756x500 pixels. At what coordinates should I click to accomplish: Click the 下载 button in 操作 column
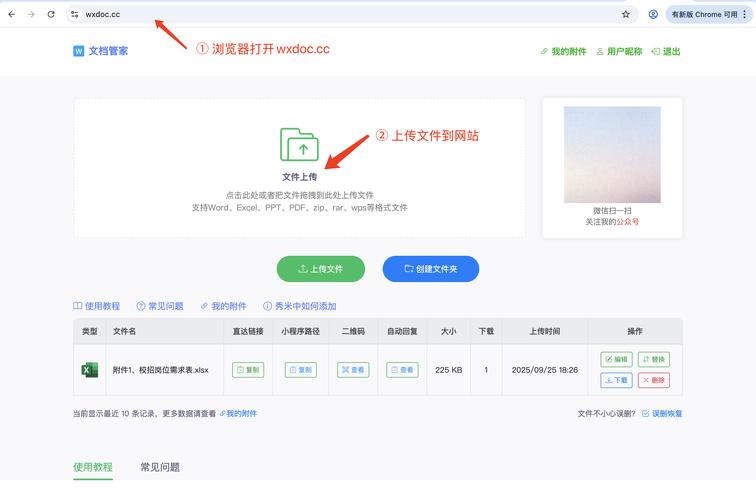click(617, 380)
